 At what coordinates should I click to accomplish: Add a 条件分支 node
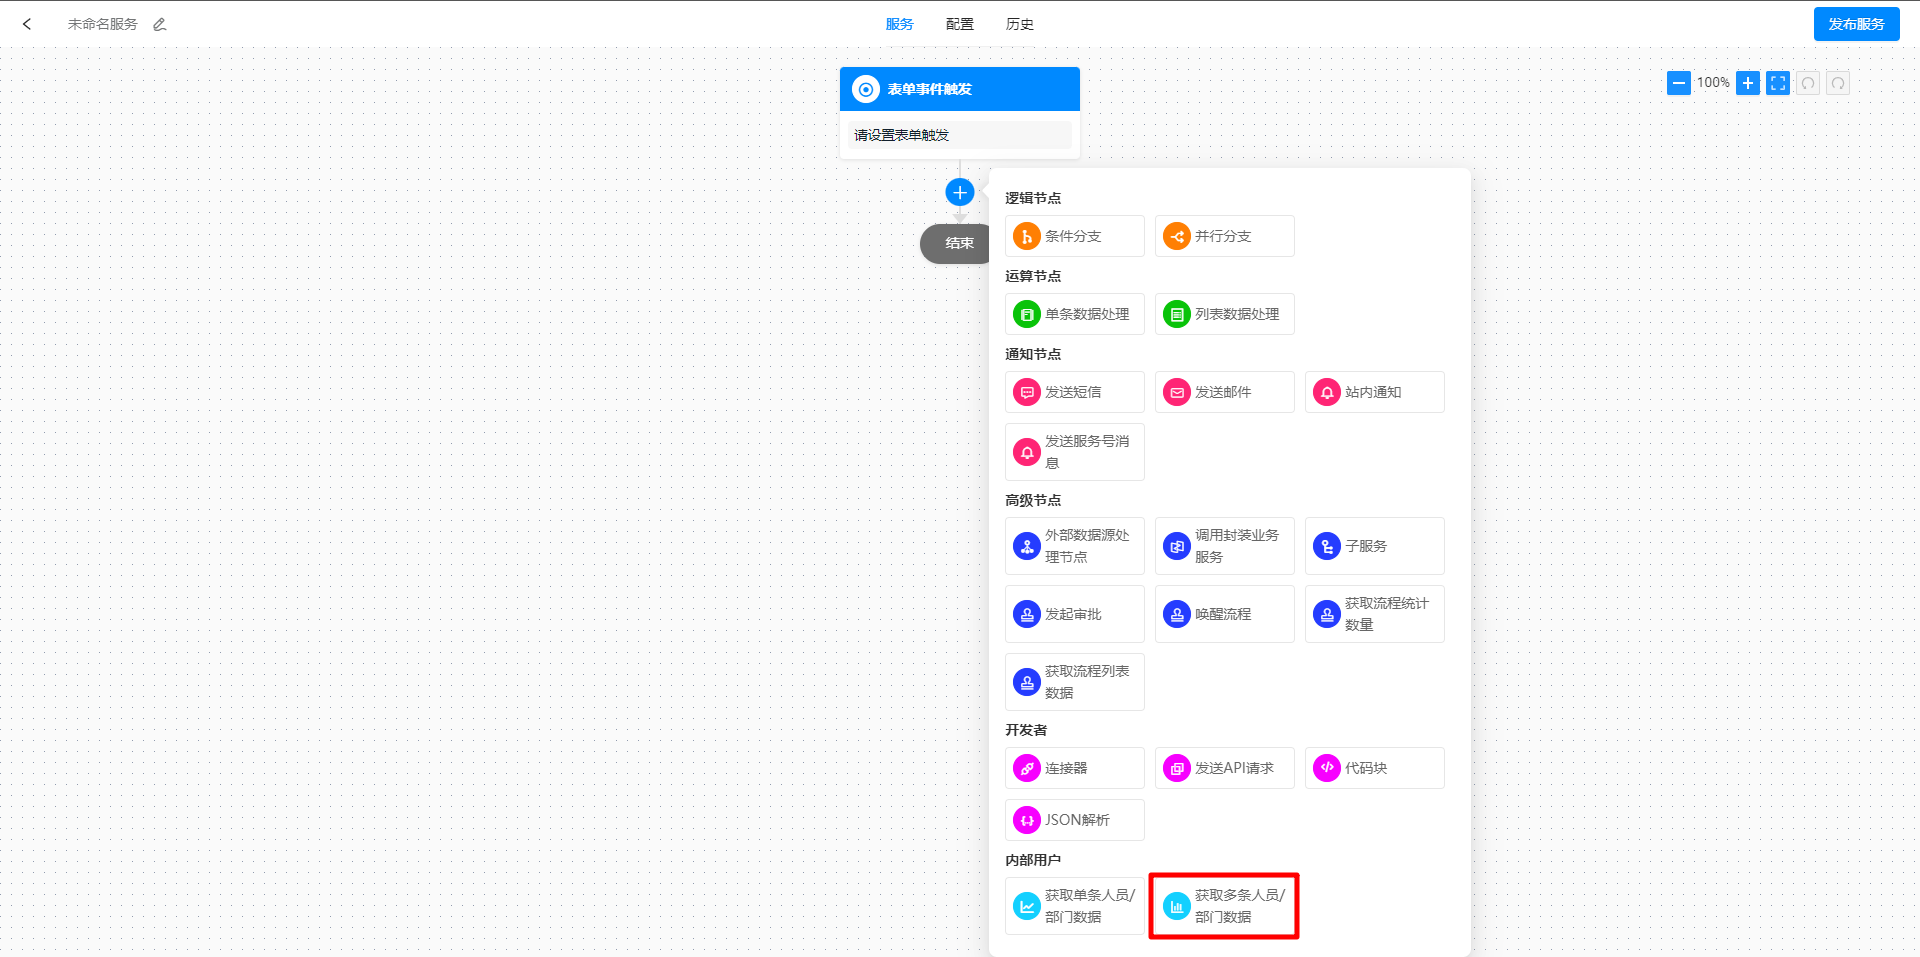click(1074, 236)
